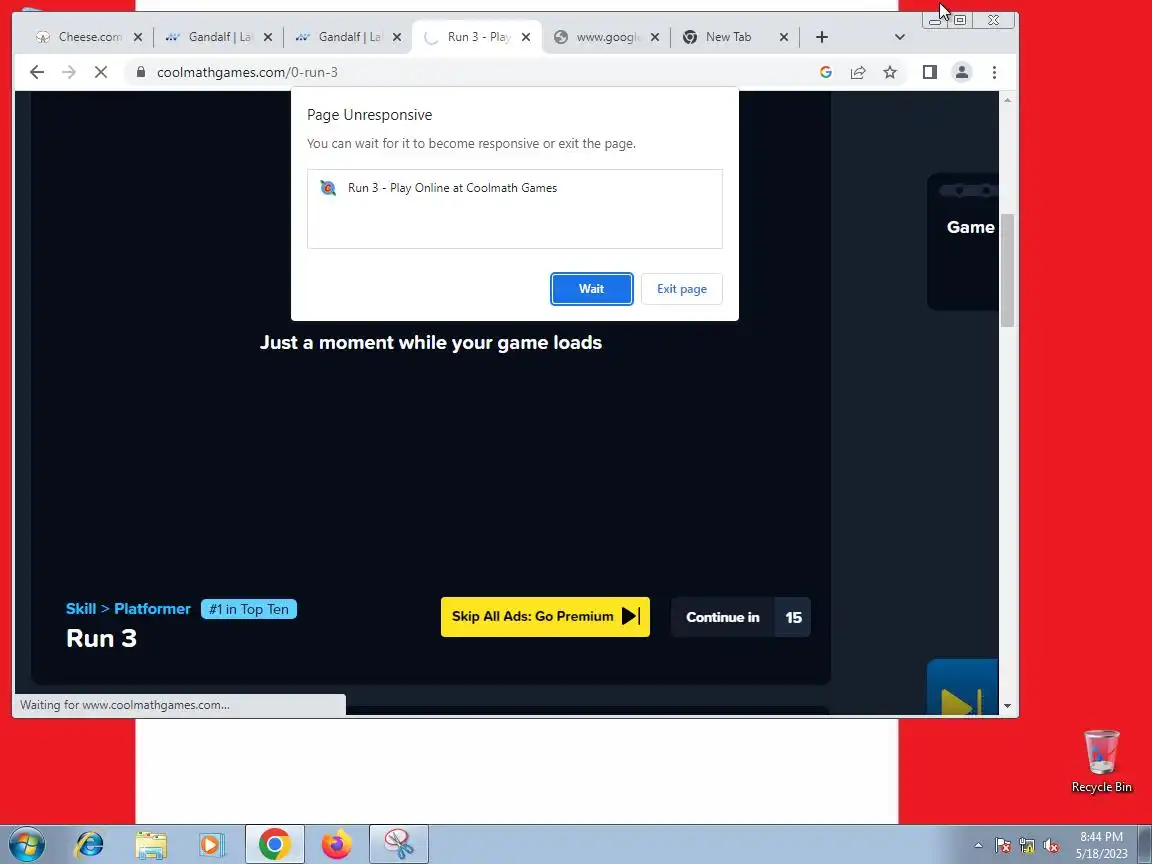
Task: Select the Run 3 entry in the dialog list
Action: [x=514, y=188]
